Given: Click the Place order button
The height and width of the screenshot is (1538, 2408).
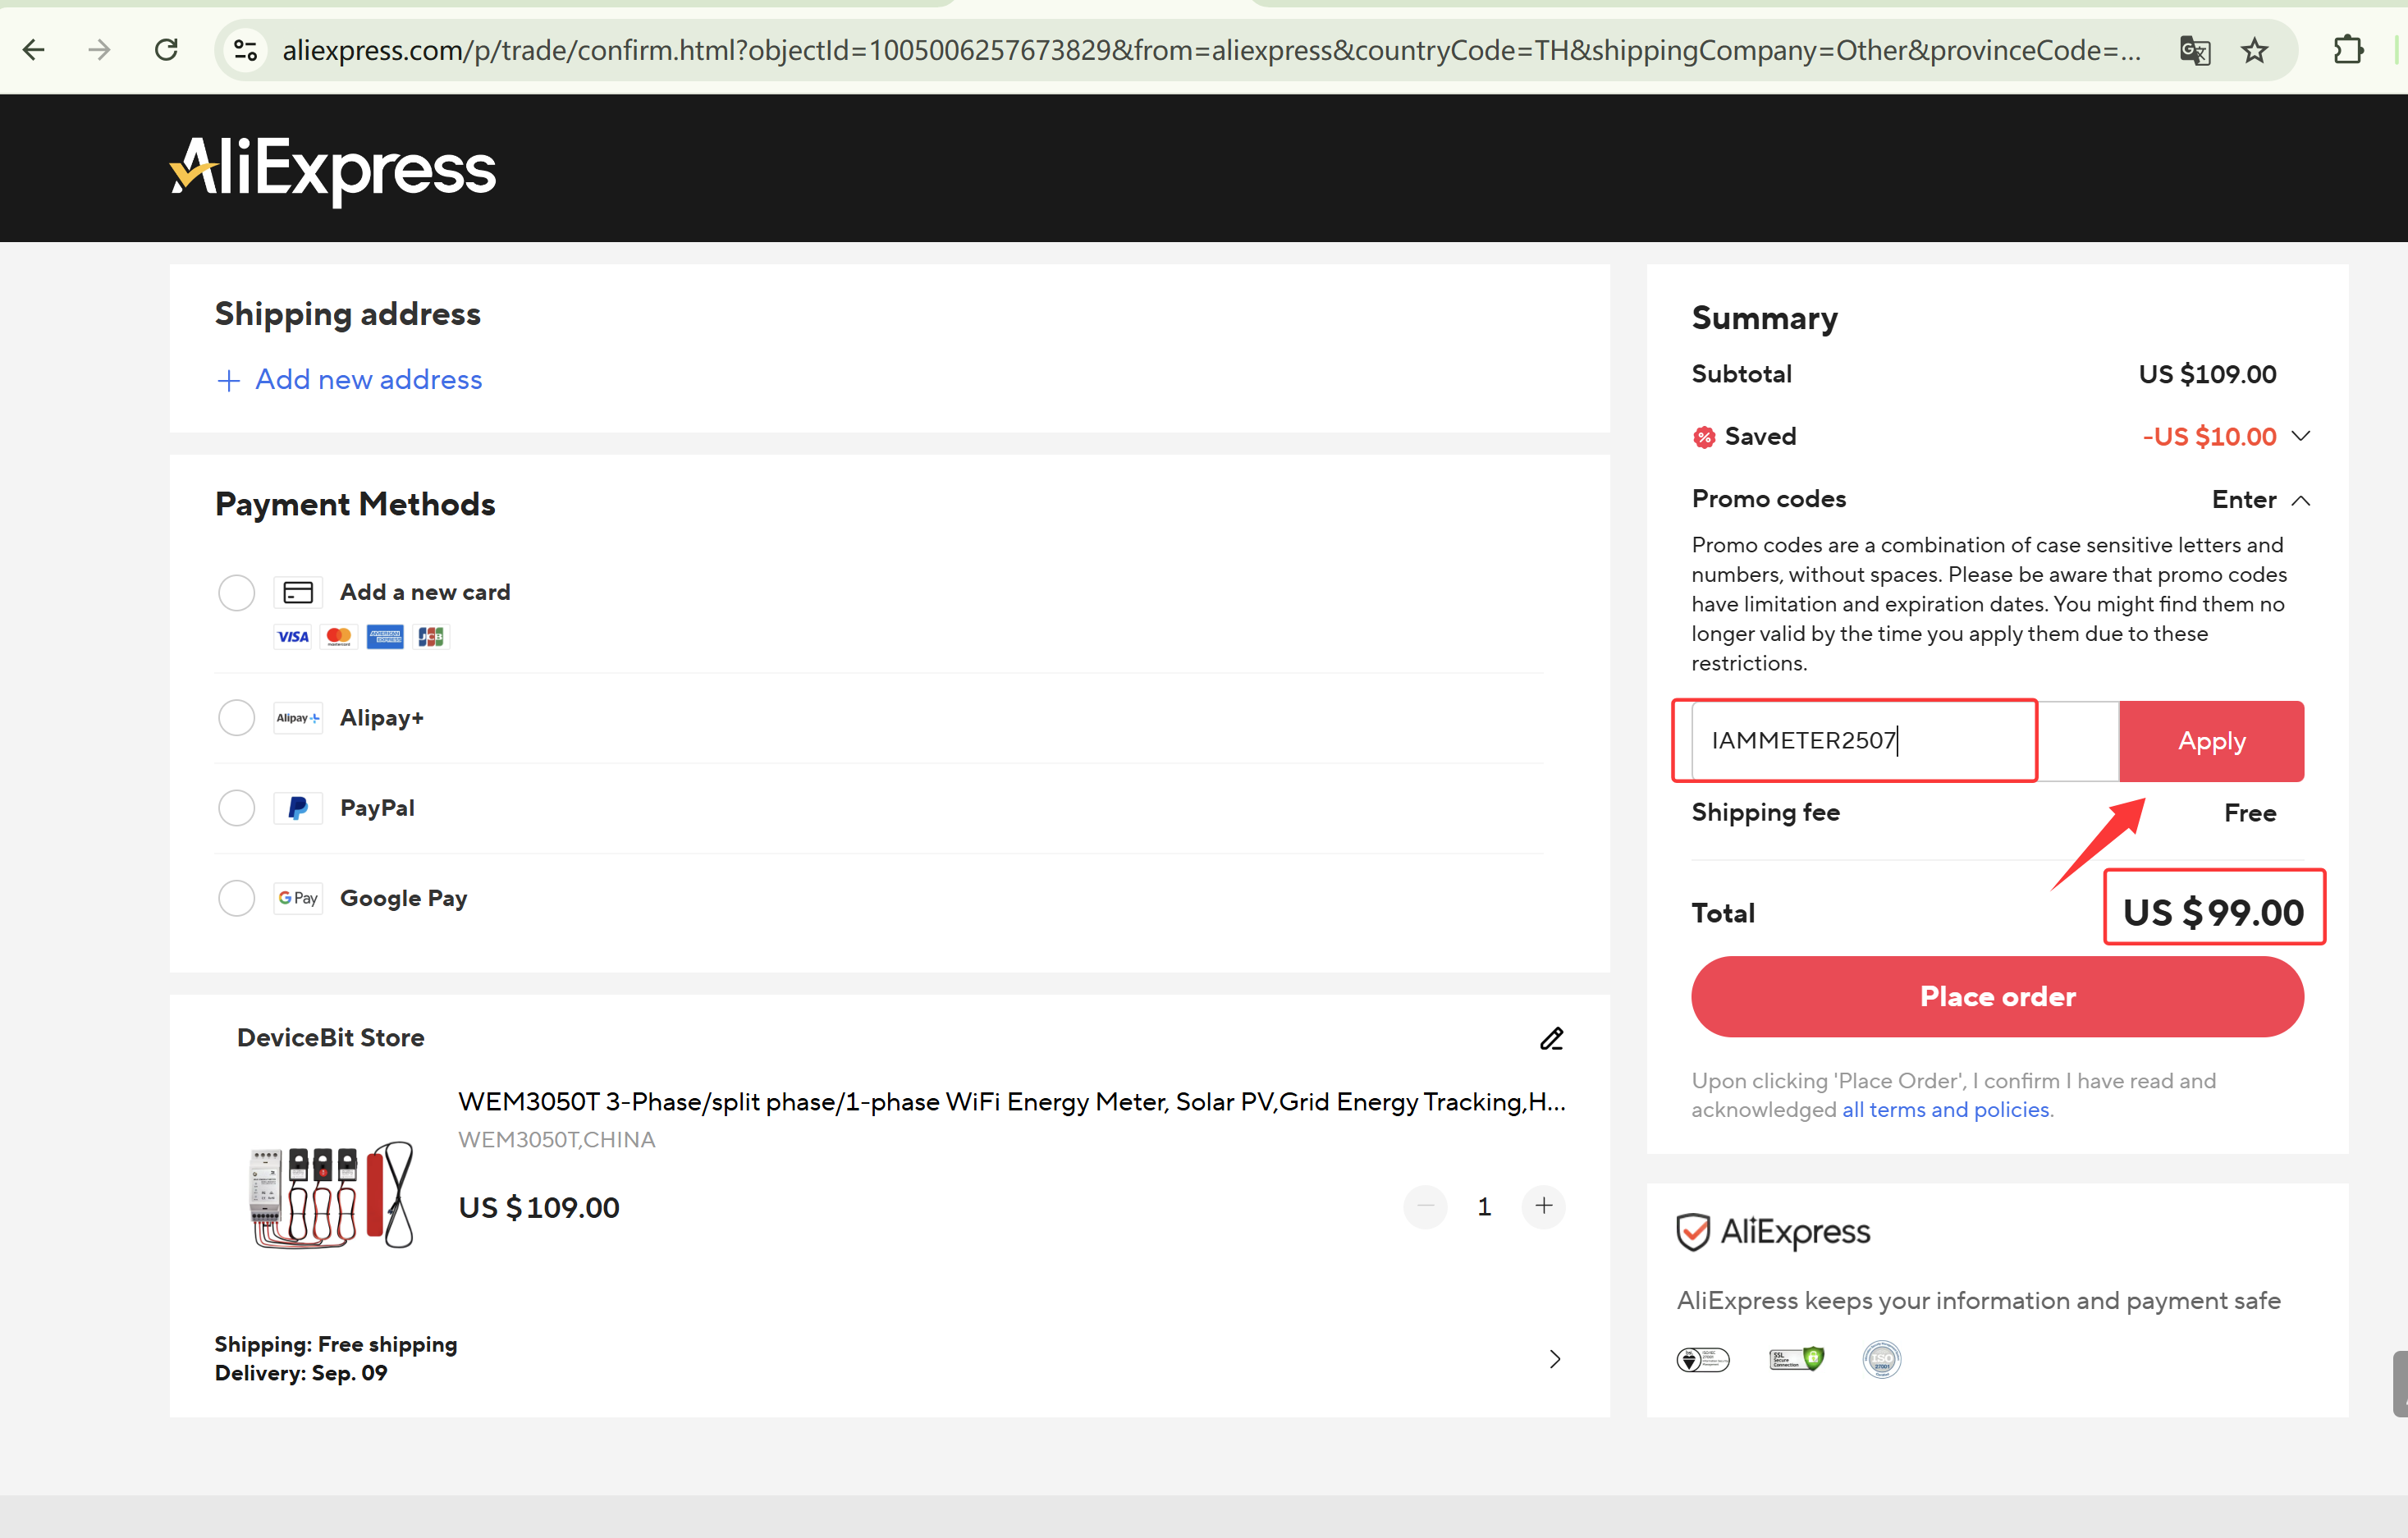Looking at the screenshot, I should (1997, 997).
